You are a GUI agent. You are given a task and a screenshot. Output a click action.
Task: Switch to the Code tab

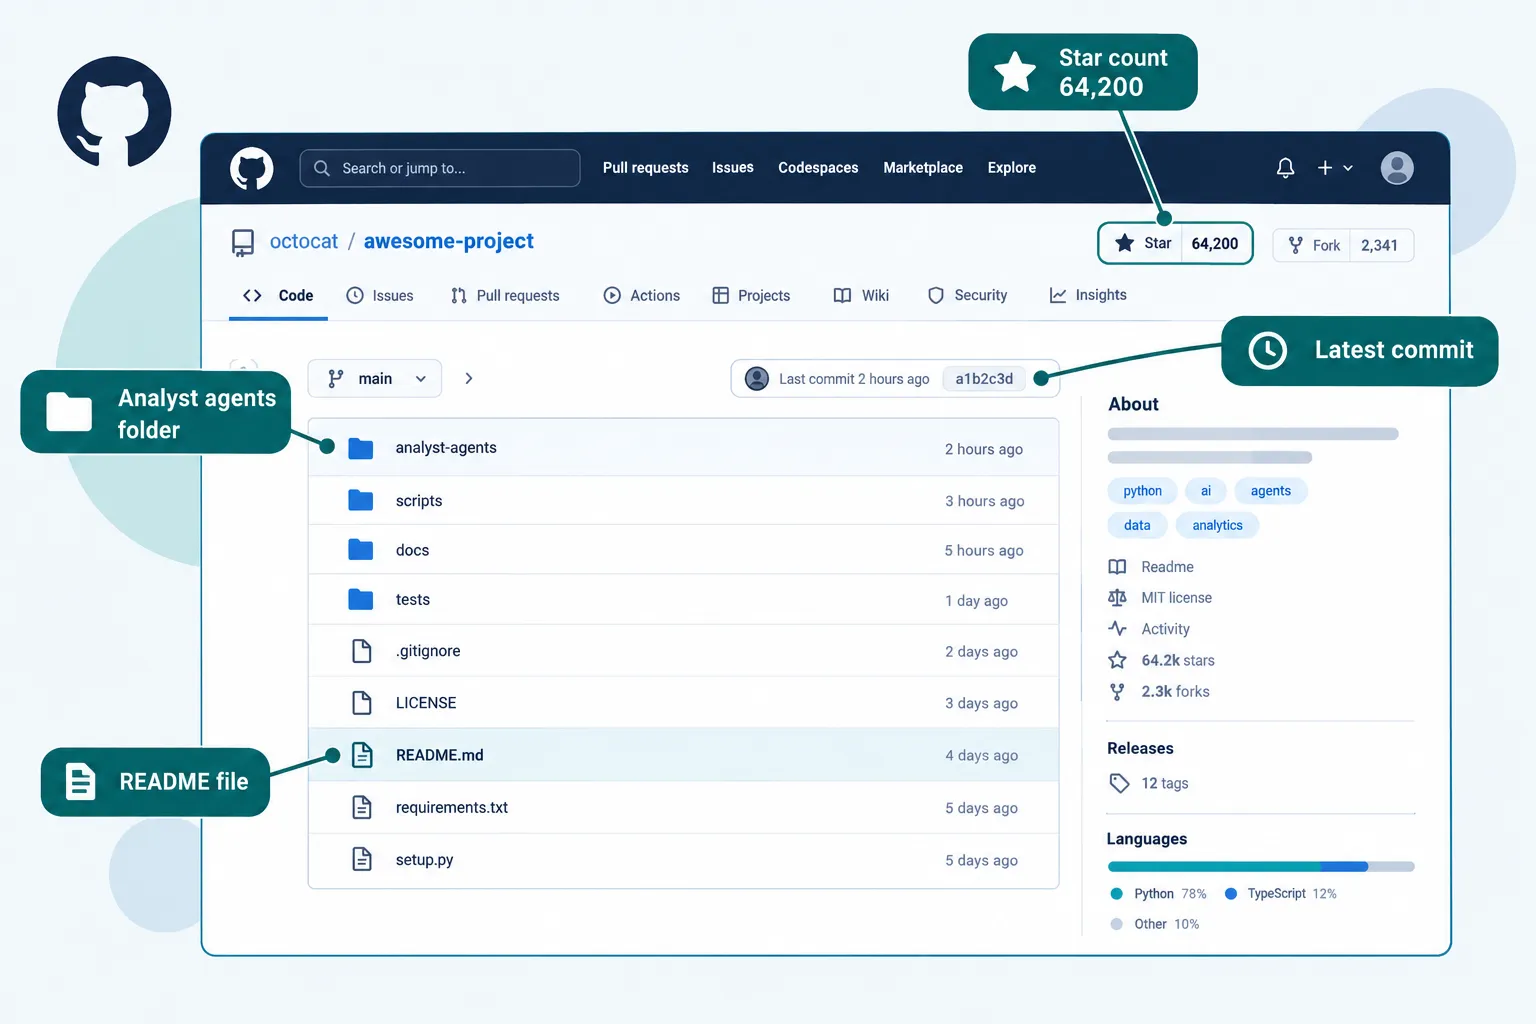(x=278, y=296)
